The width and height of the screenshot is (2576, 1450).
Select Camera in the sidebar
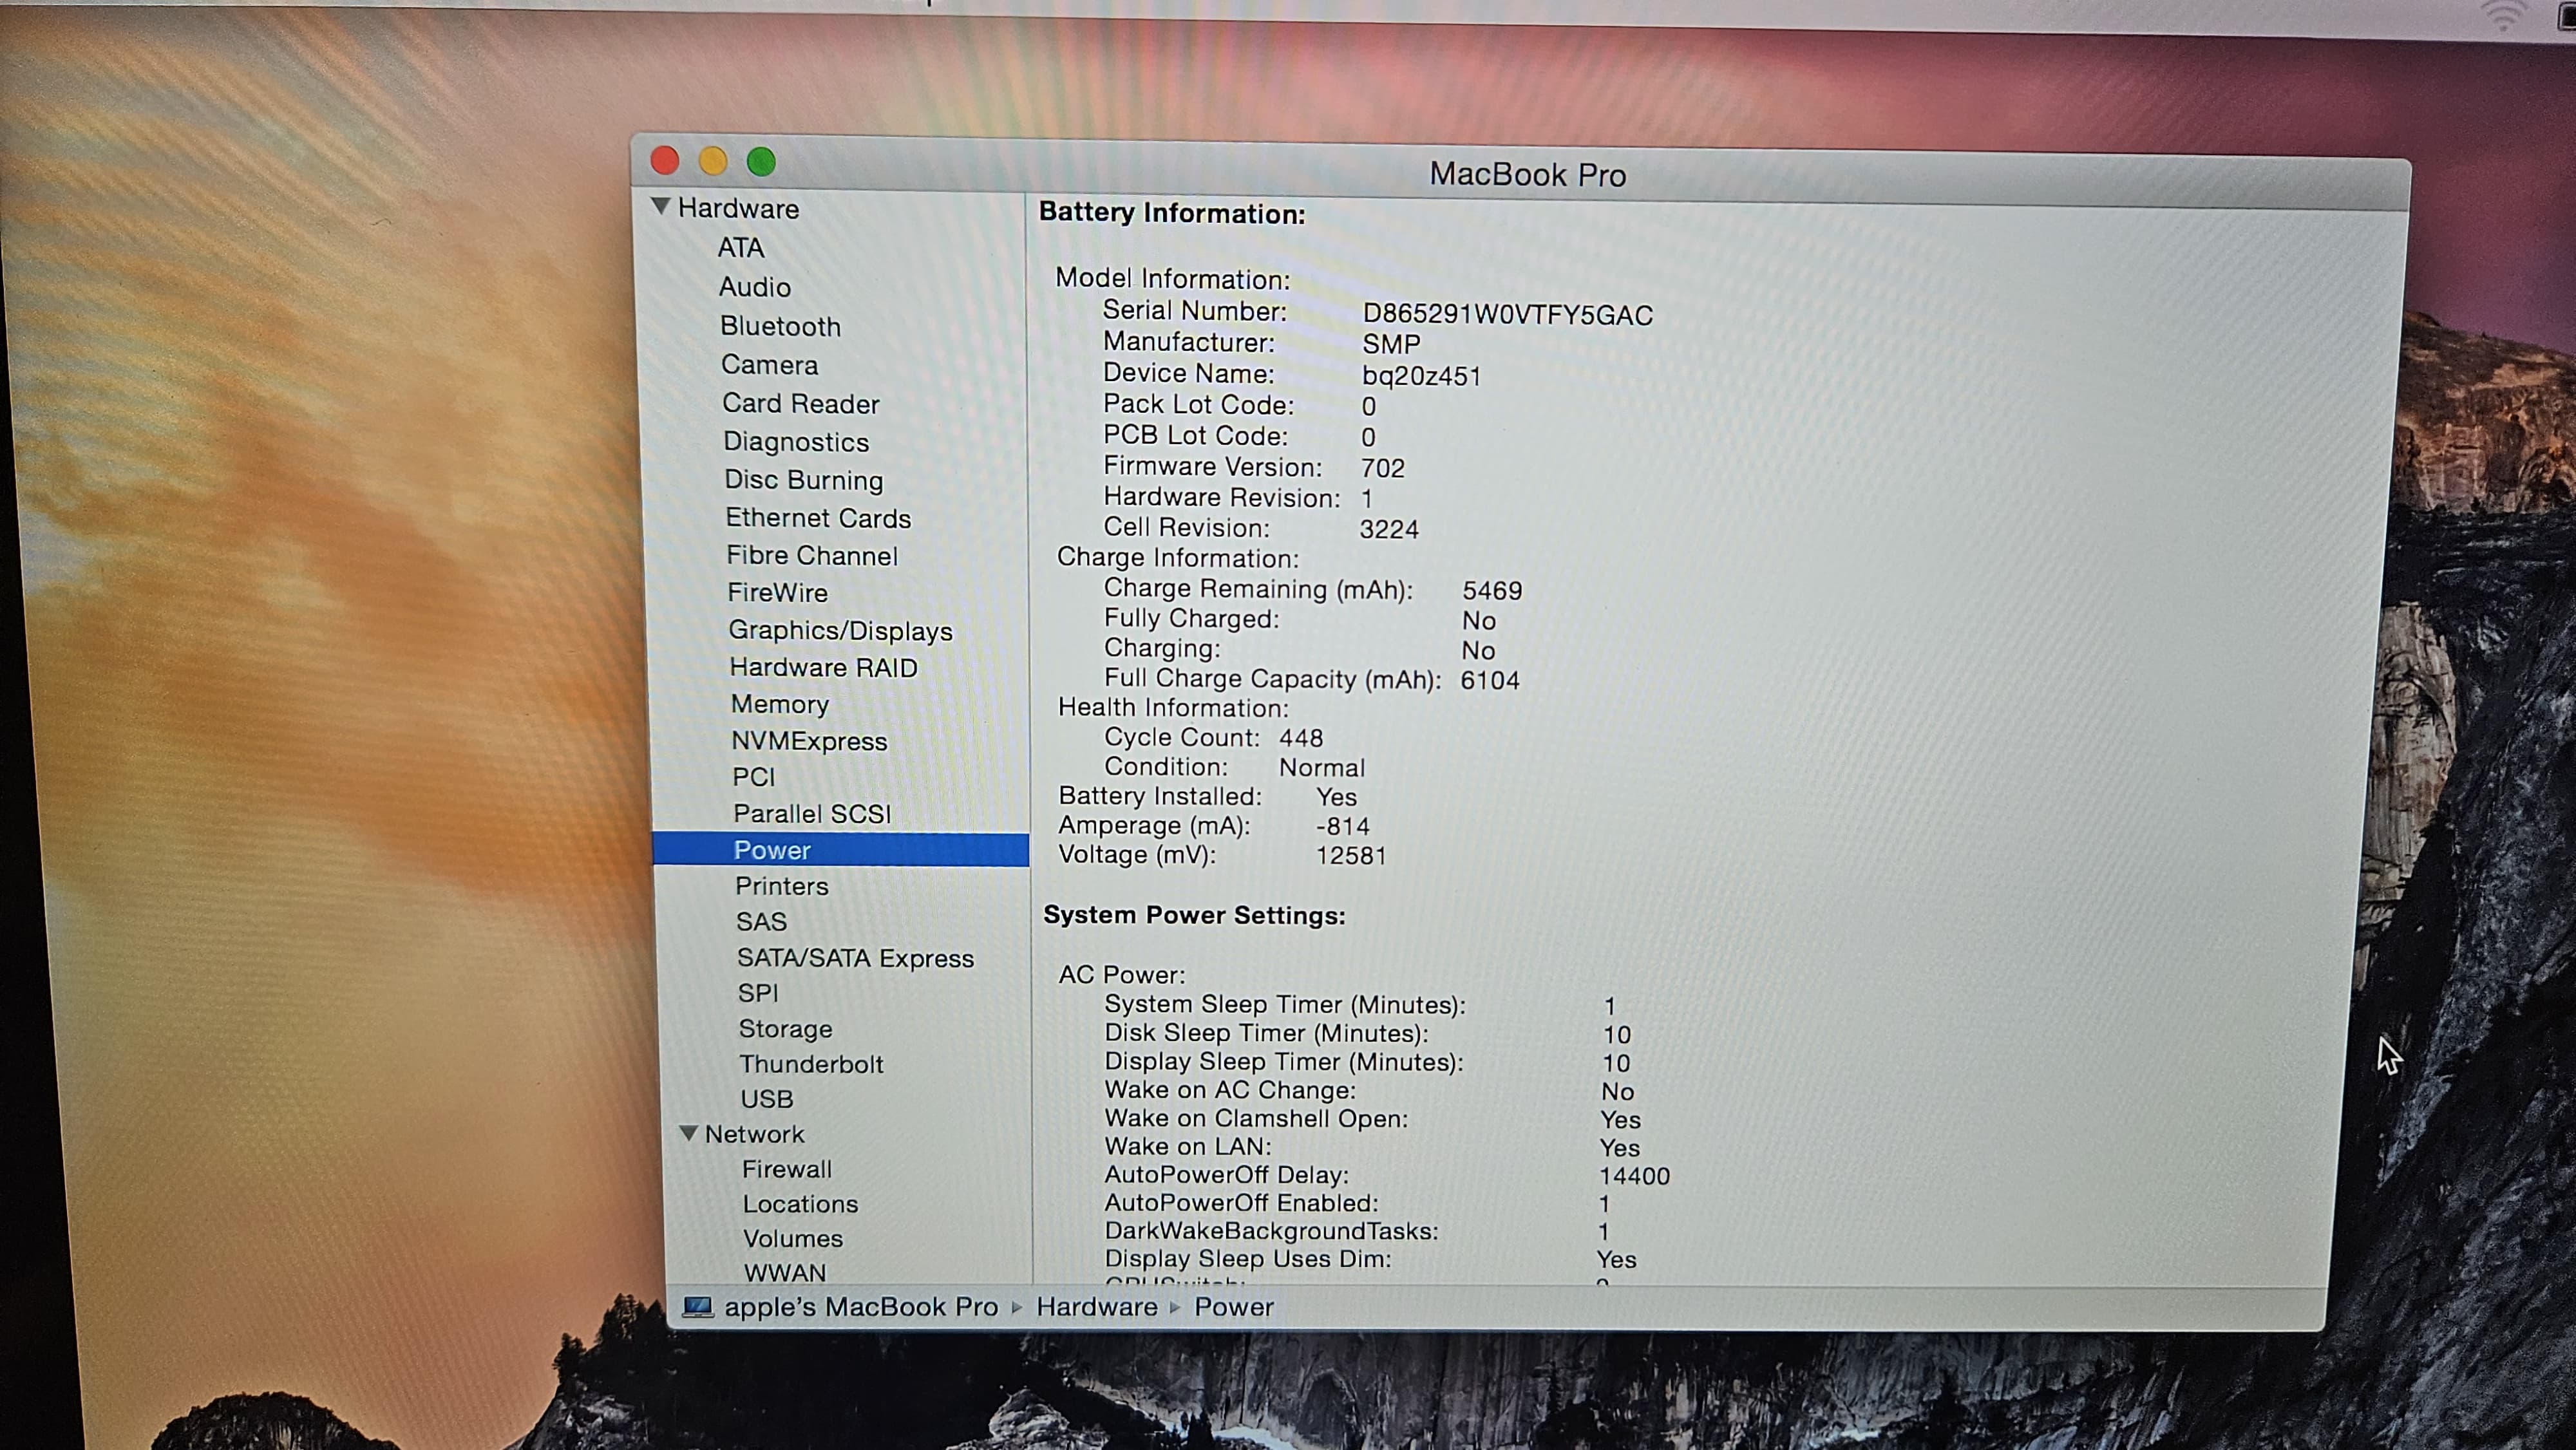coord(770,365)
